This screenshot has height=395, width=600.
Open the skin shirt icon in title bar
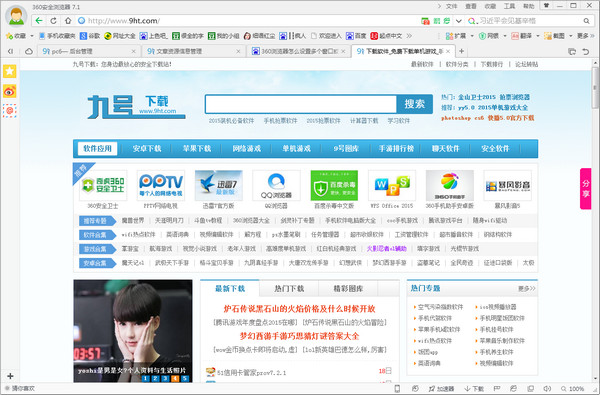546,5
